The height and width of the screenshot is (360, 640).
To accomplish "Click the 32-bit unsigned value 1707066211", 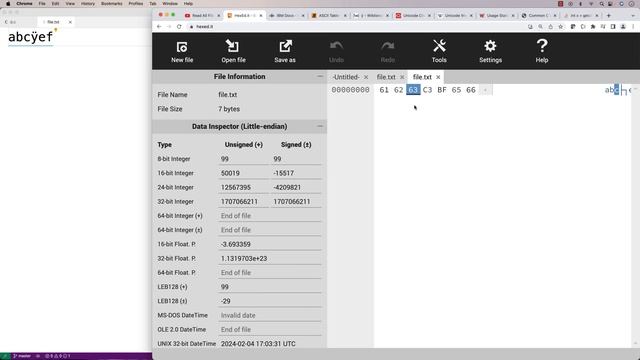I will 243,202.
